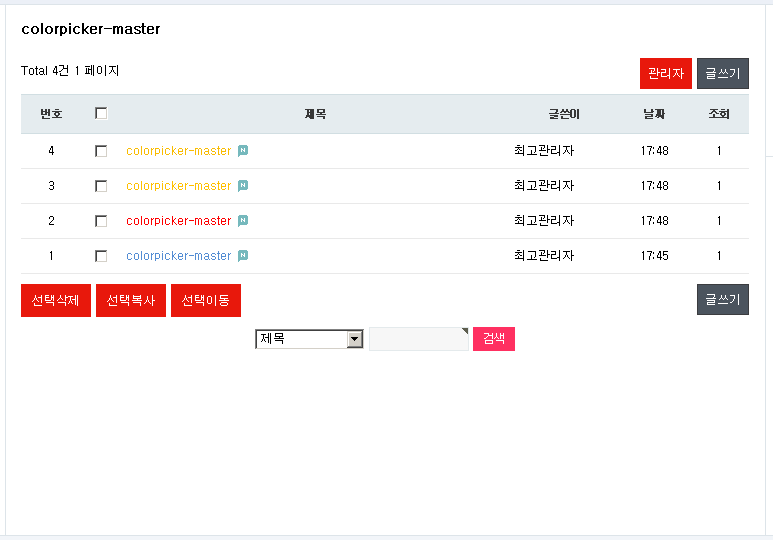The image size is (773, 540).
Task: Click the 선택삭제 button
Action: tap(56, 300)
